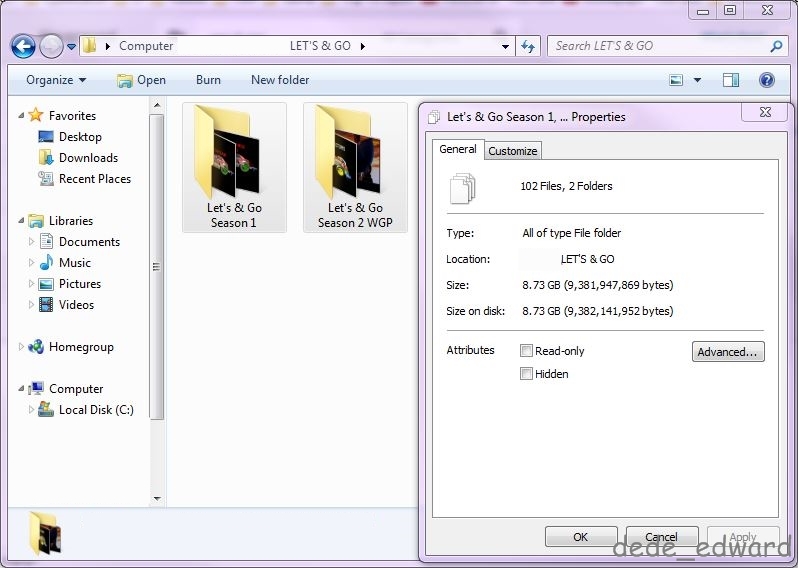Select Downloads in Favorites
The height and width of the screenshot is (568, 798).
tap(88, 158)
